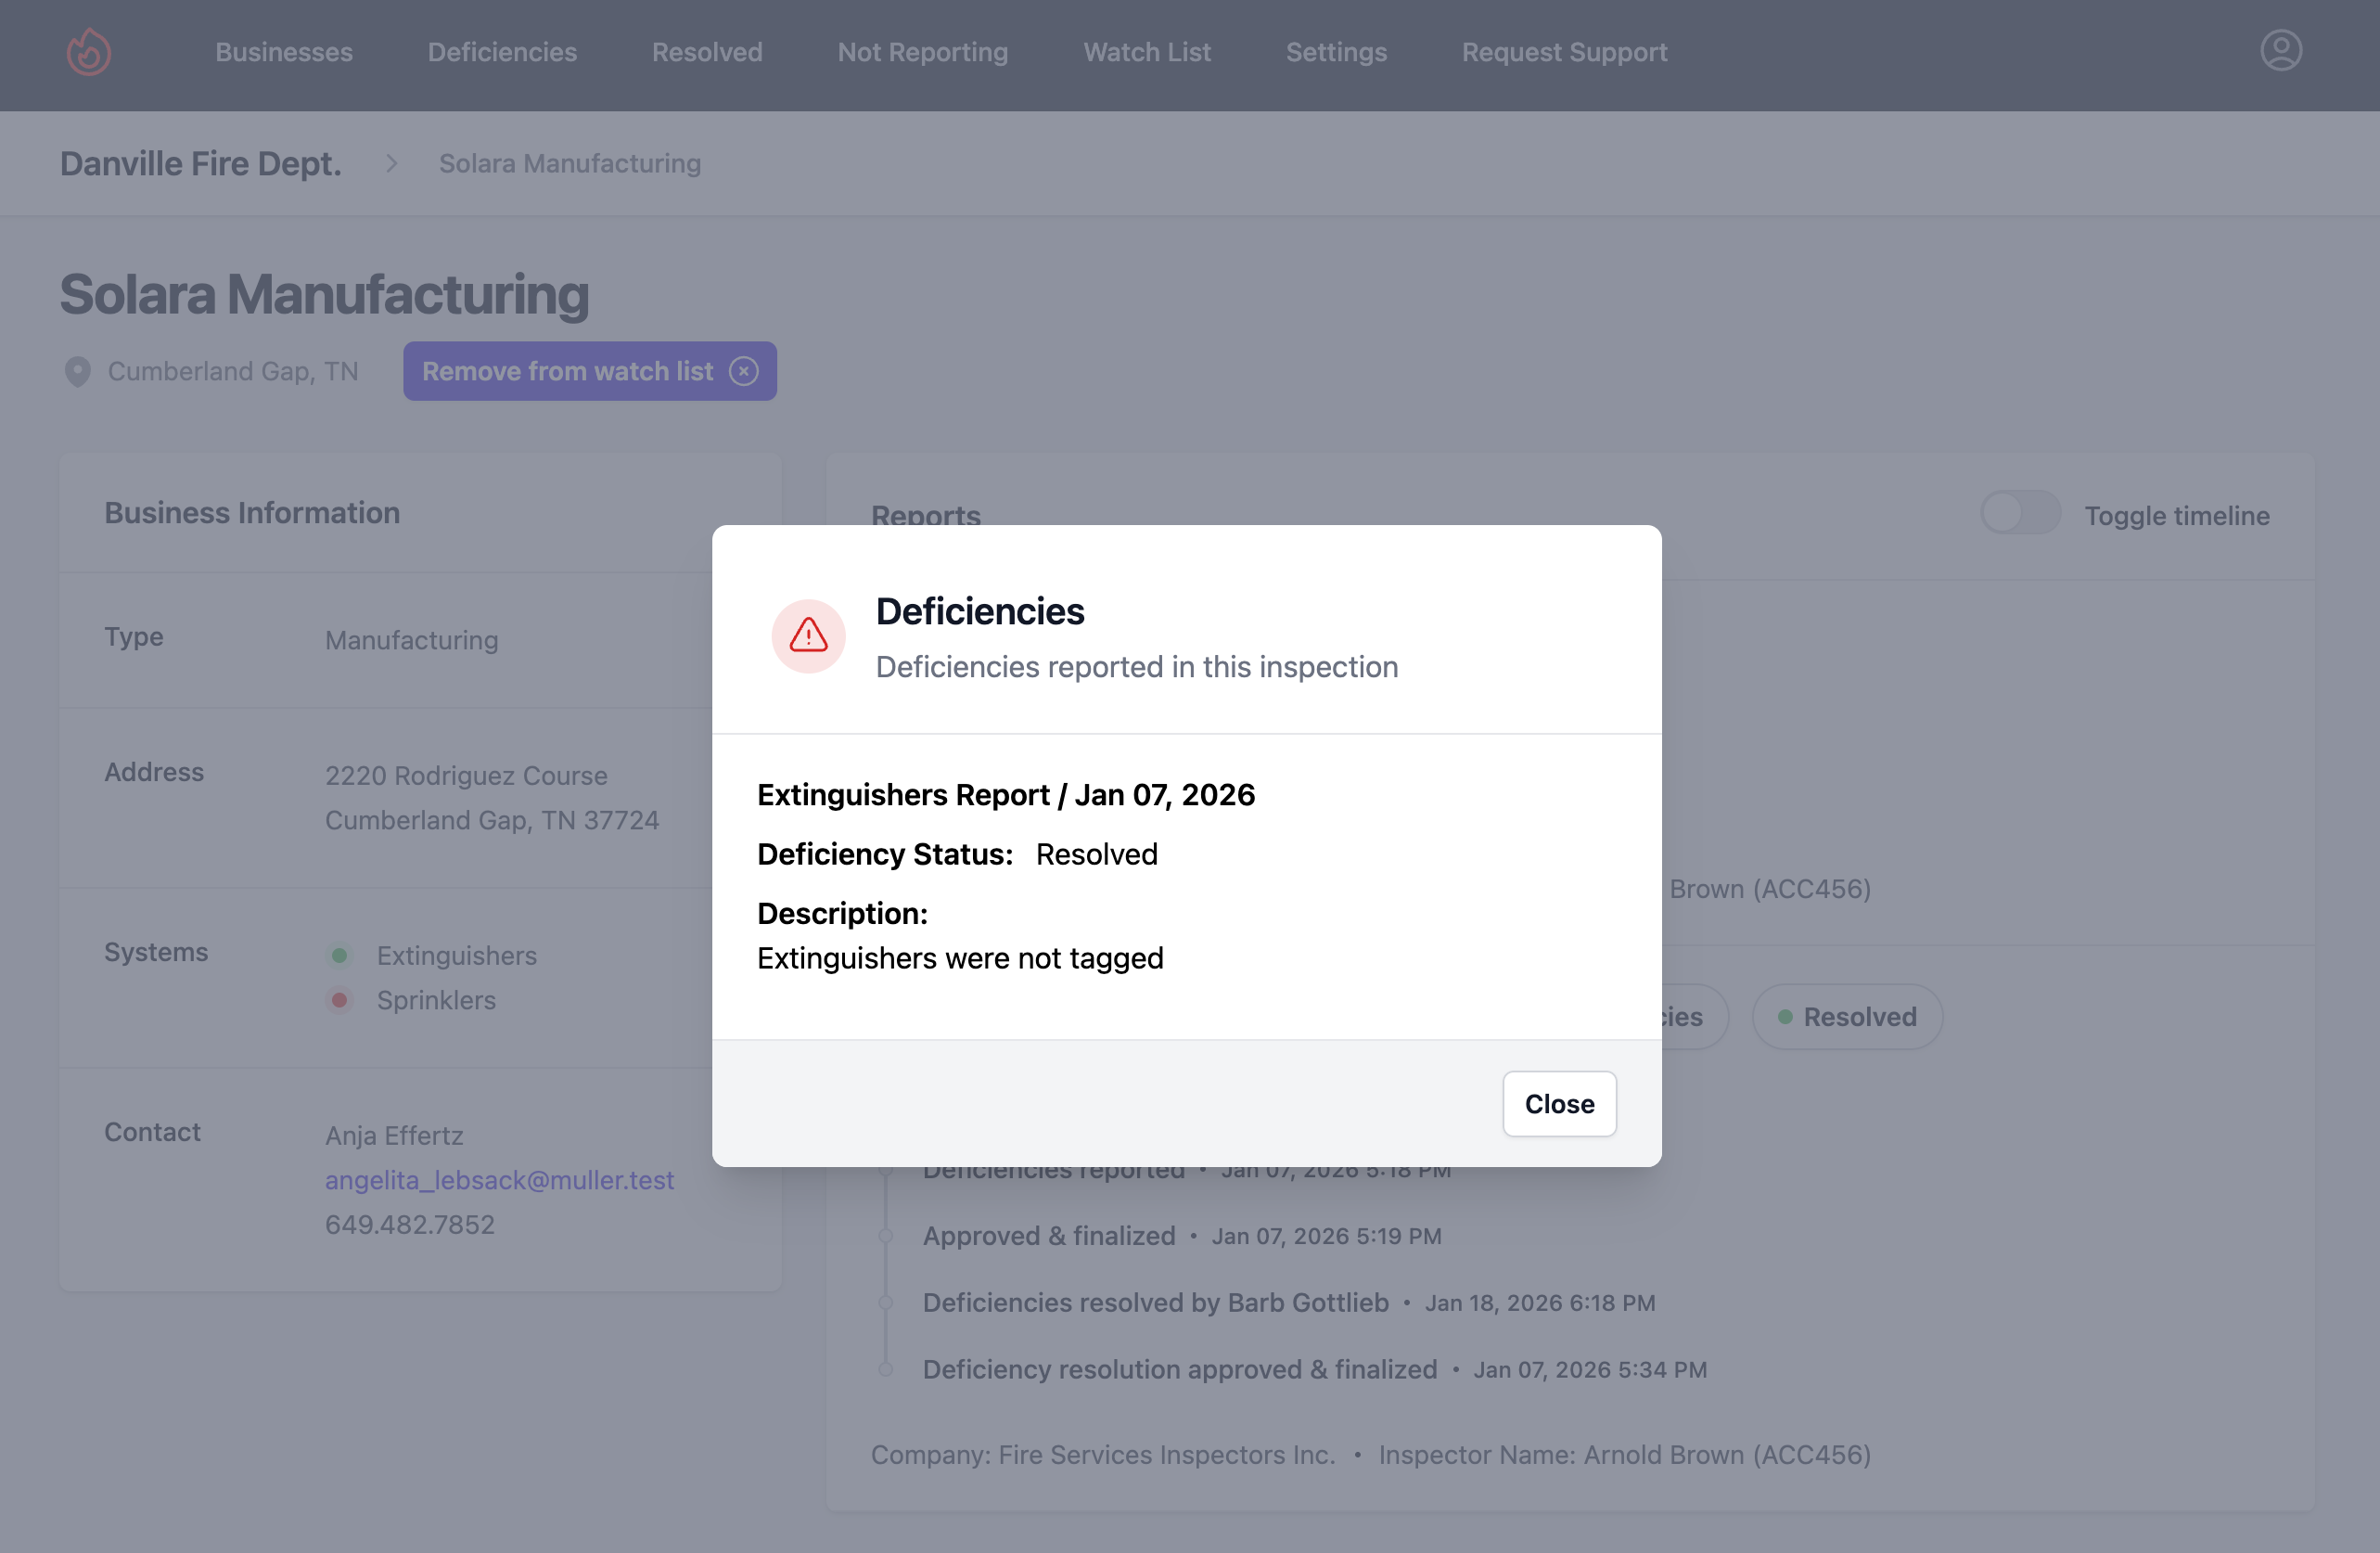Select Remove from watch list
The width and height of the screenshot is (2380, 1553).
tap(567, 371)
